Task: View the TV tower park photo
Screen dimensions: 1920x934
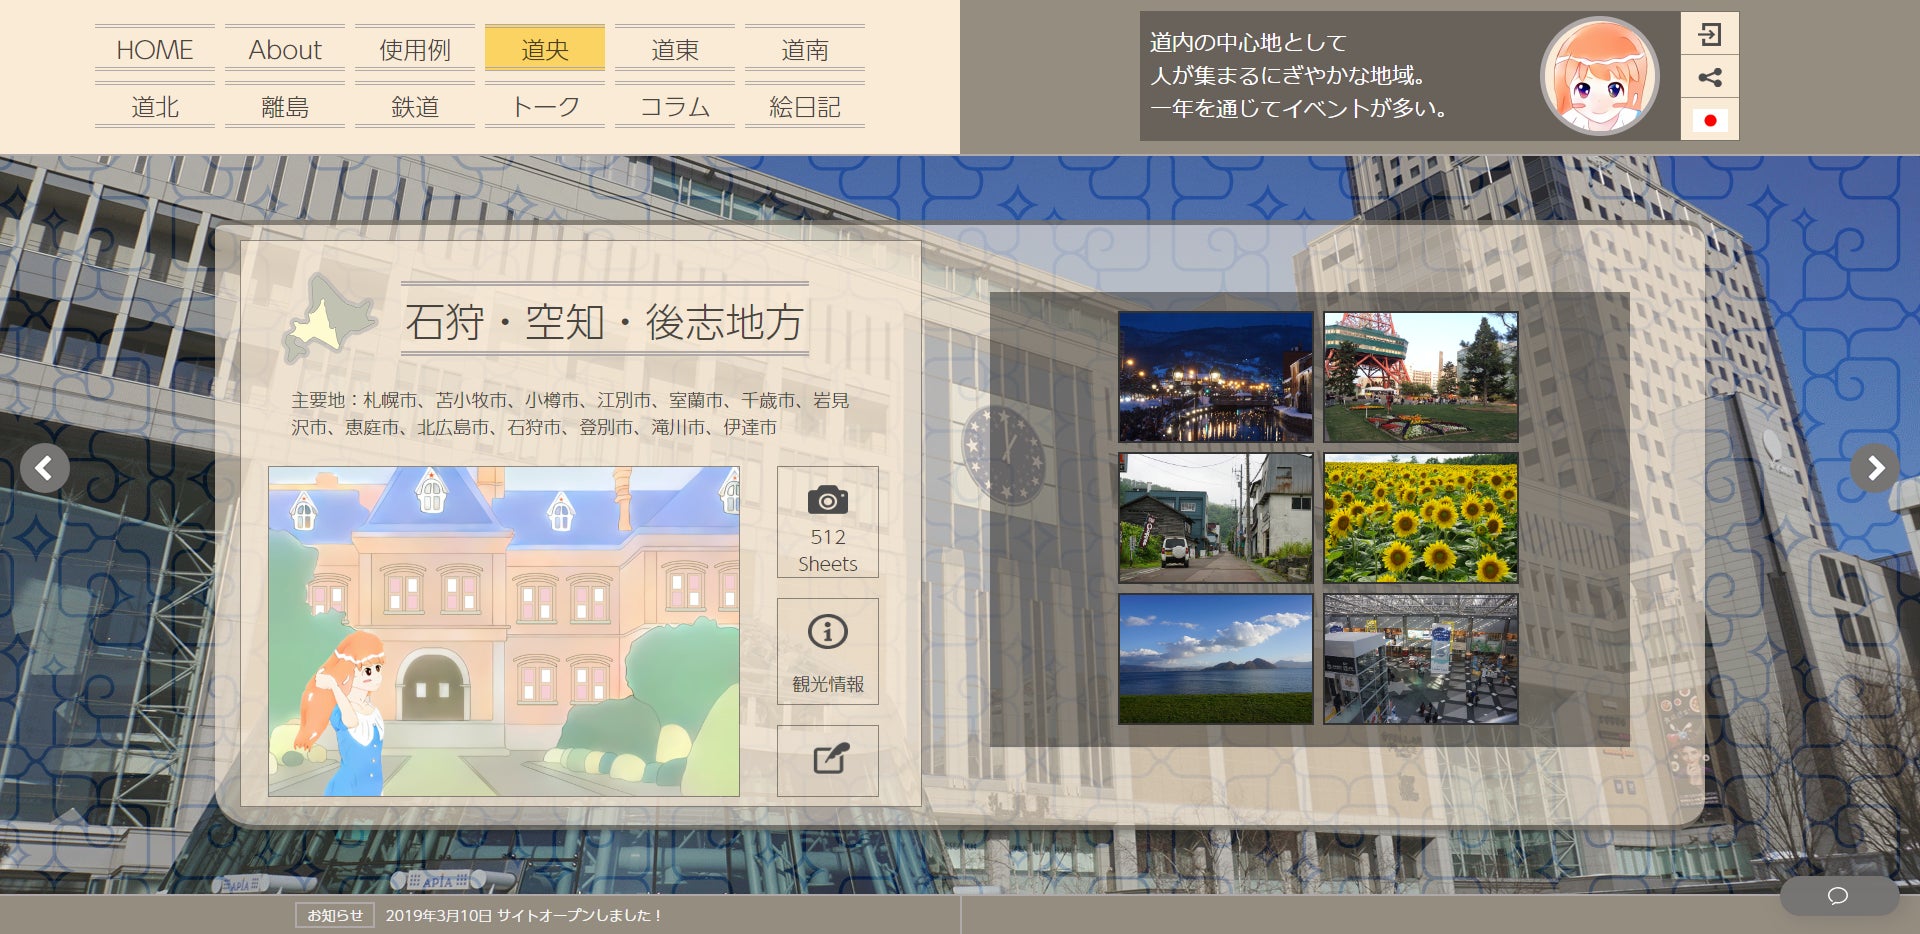Action: click(1421, 377)
